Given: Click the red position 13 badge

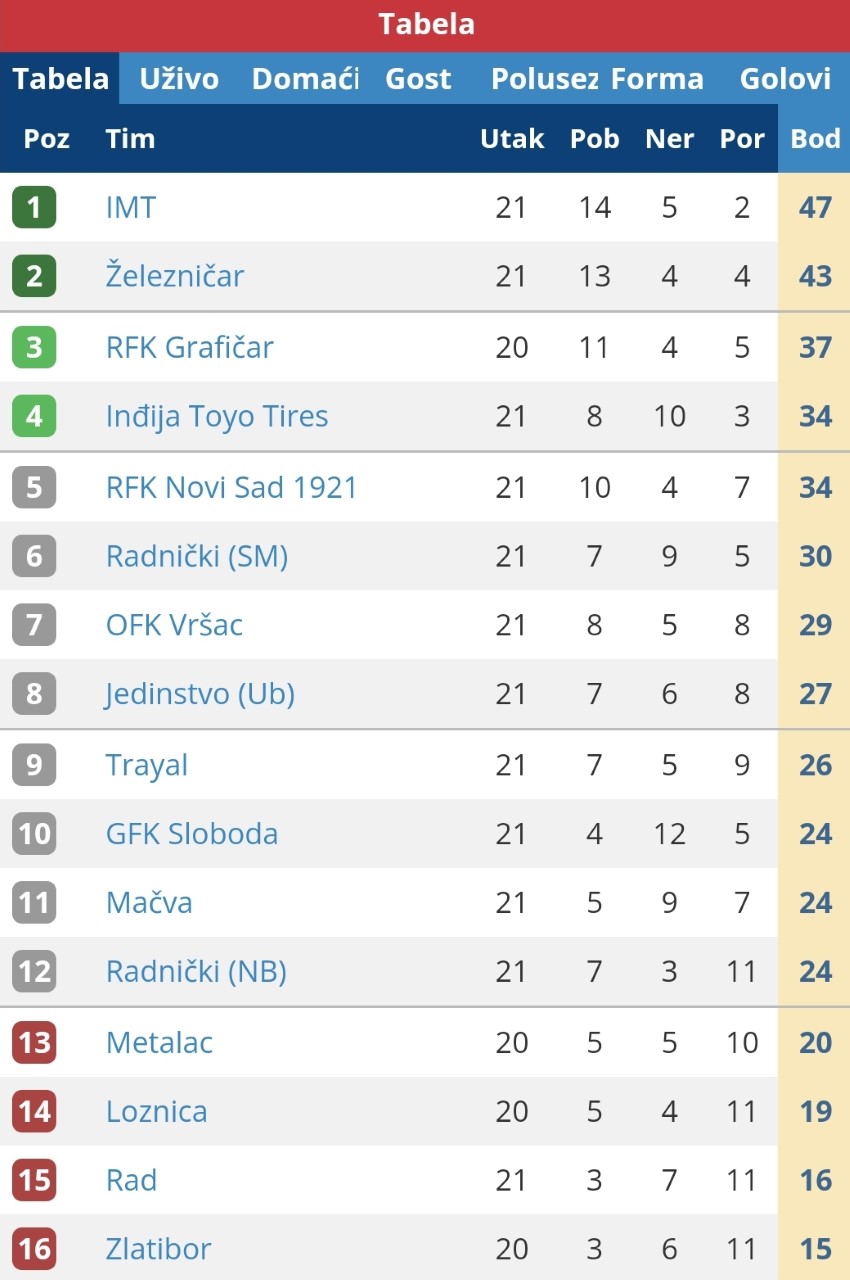Looking at the screenshot, I should click(34, 1042).
